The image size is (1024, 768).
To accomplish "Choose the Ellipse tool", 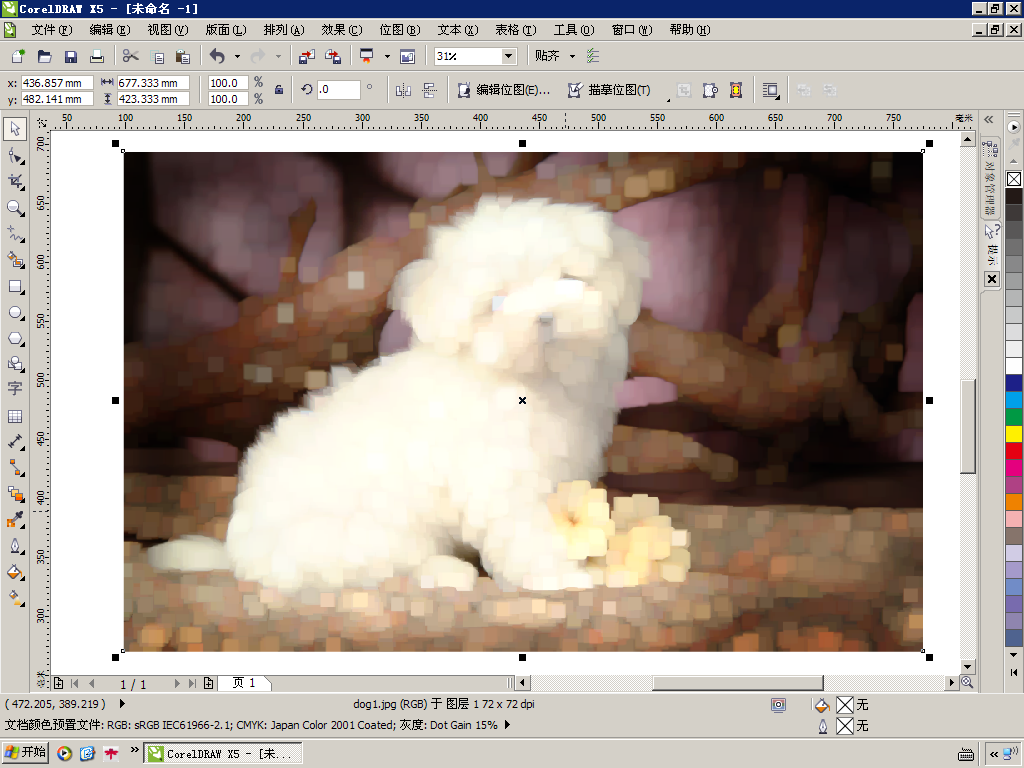I will point(15,312).
